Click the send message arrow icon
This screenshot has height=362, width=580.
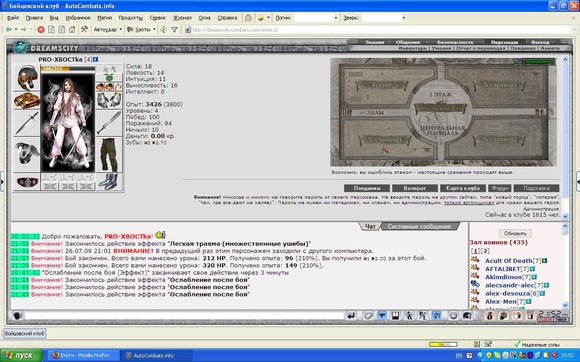(351, 315)
